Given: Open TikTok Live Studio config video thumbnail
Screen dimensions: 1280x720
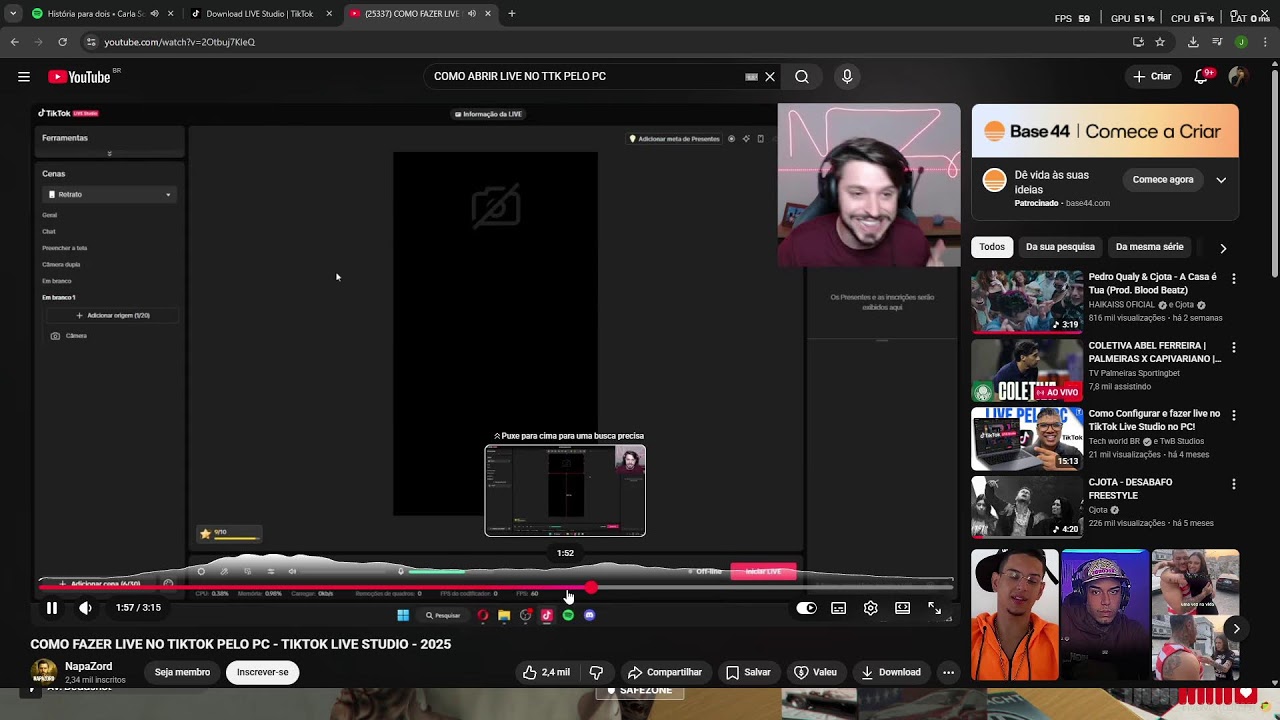Looking at the screenshot, I should point(1027,438).
